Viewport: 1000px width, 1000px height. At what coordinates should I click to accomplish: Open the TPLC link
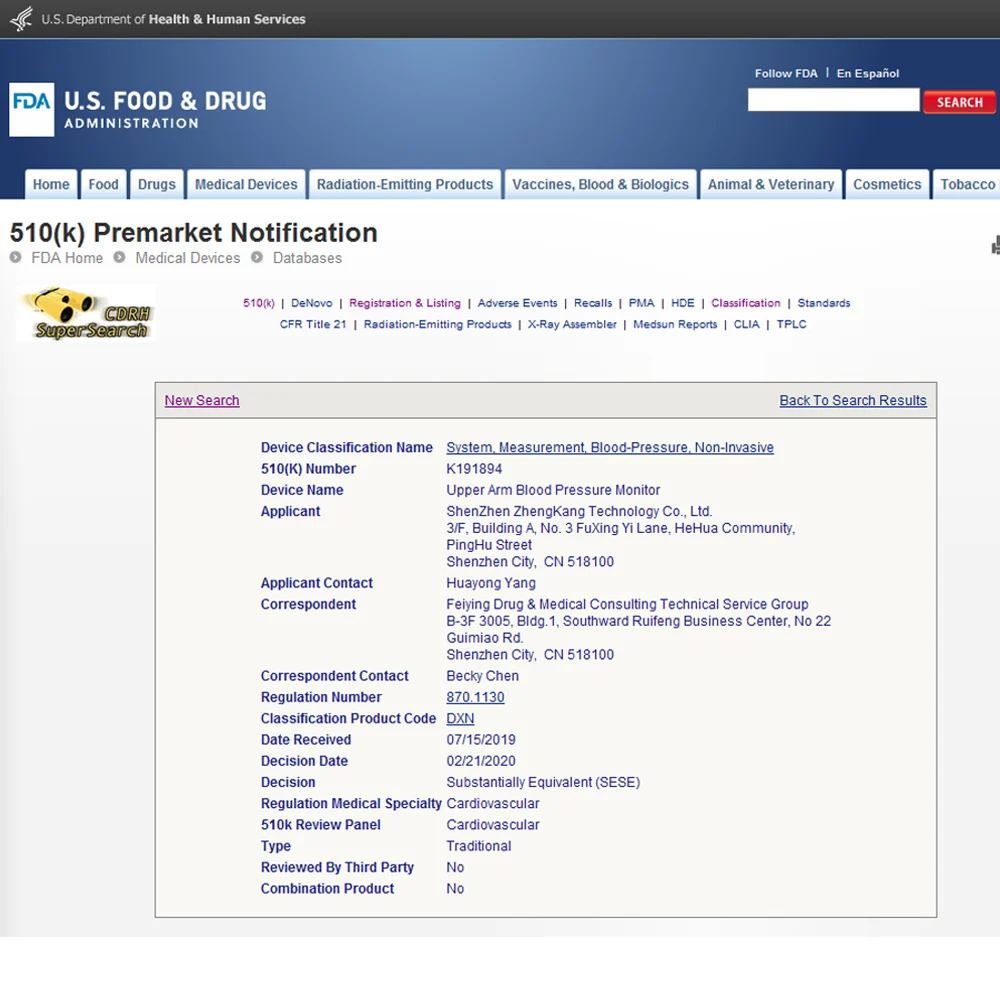pyautogui.click(x=791, y=324)
